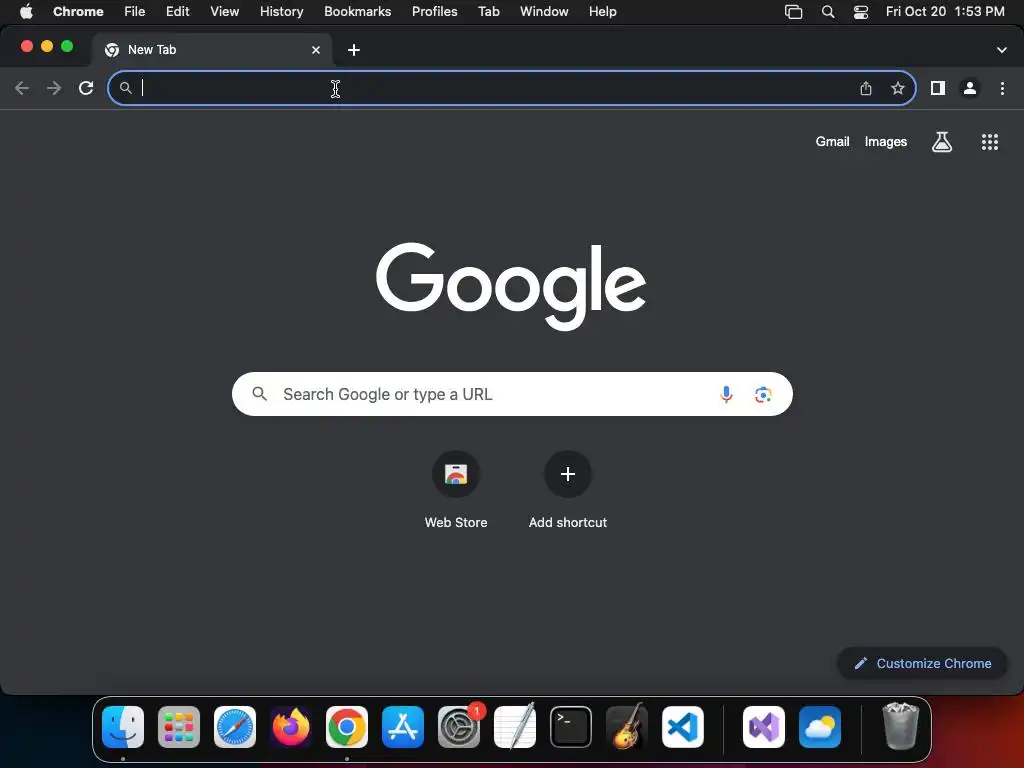Screen dimensions: 1024x768
Task: Open the Trash in the dock
Action: click(901, 727)
